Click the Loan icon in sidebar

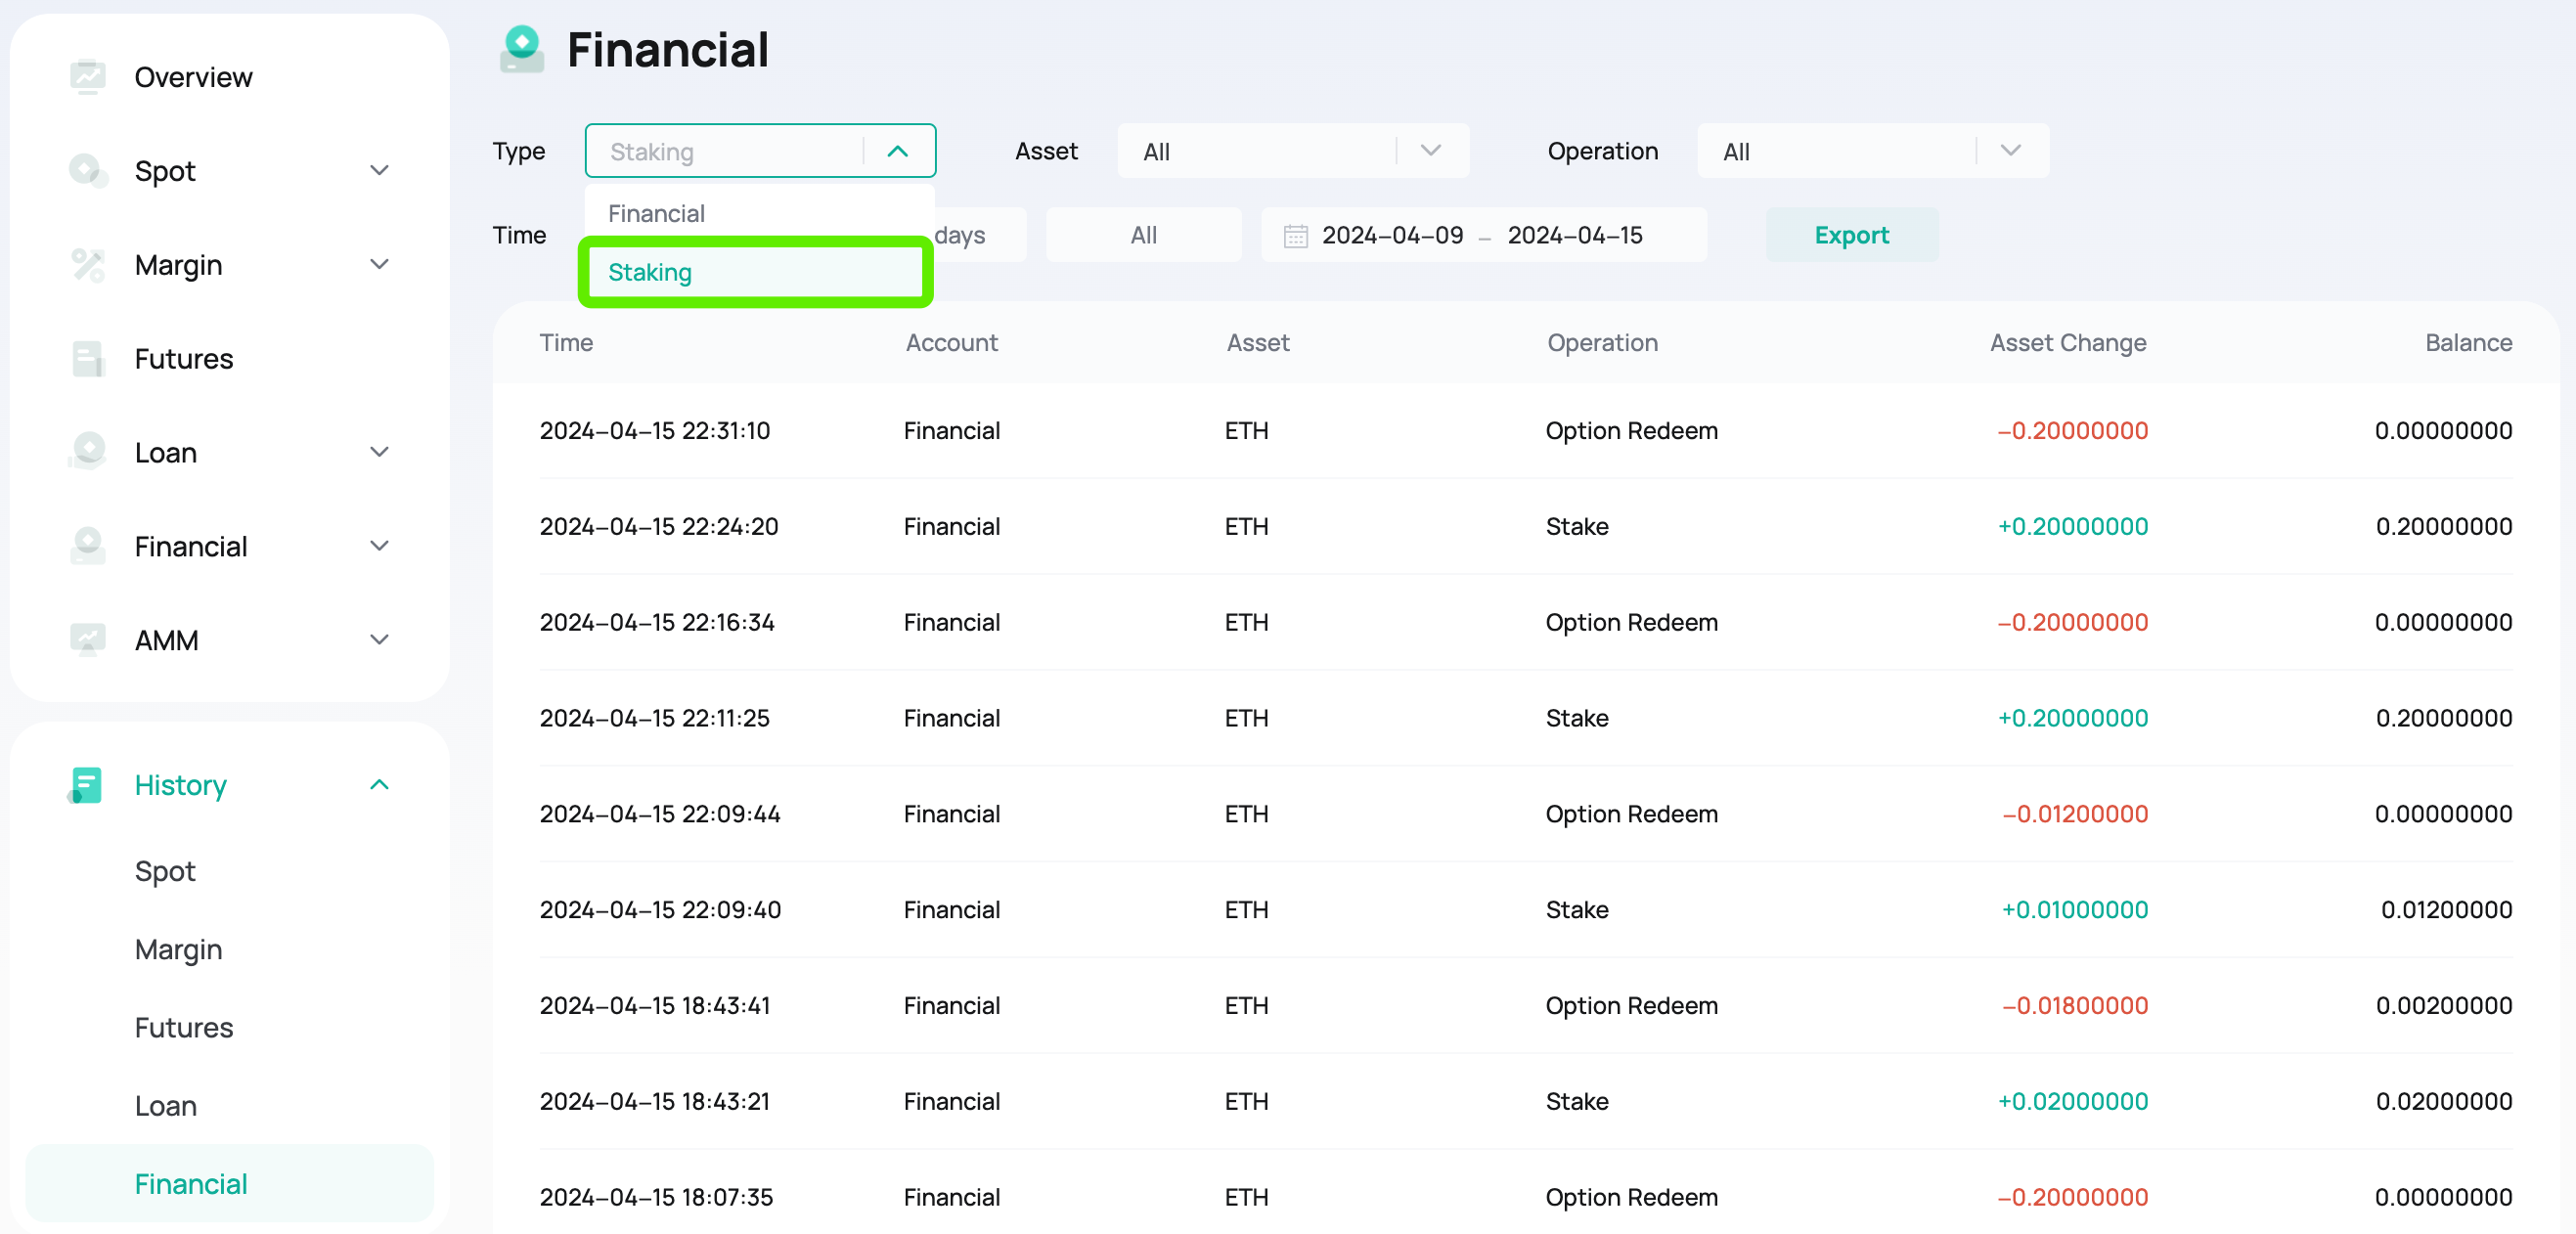tap(88, 452)
